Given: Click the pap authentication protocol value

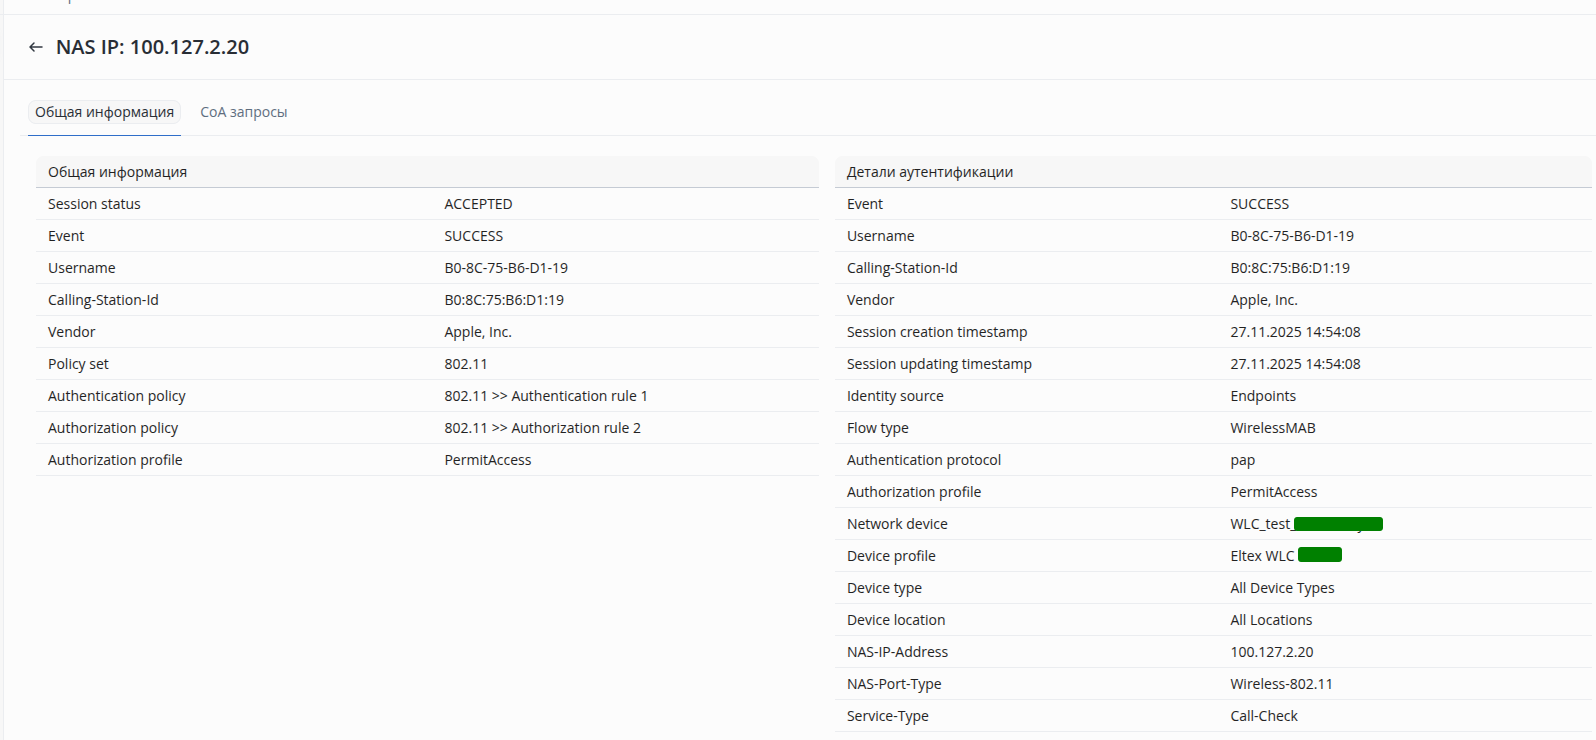Looking at the screenshot, I should pyautogui.click(x=1242, y=460).
